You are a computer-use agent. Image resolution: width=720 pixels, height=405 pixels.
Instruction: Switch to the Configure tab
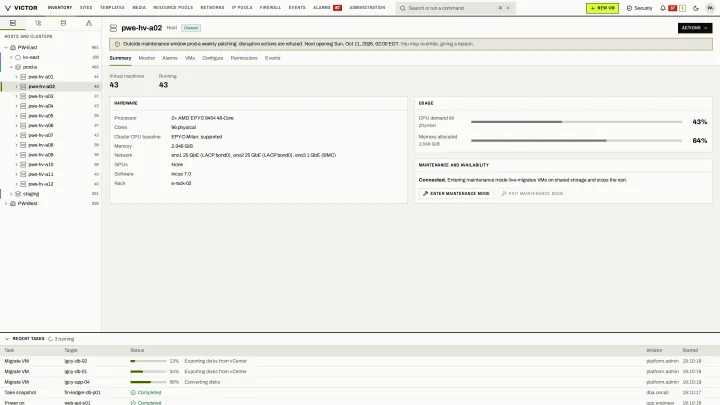click(213, 58)
